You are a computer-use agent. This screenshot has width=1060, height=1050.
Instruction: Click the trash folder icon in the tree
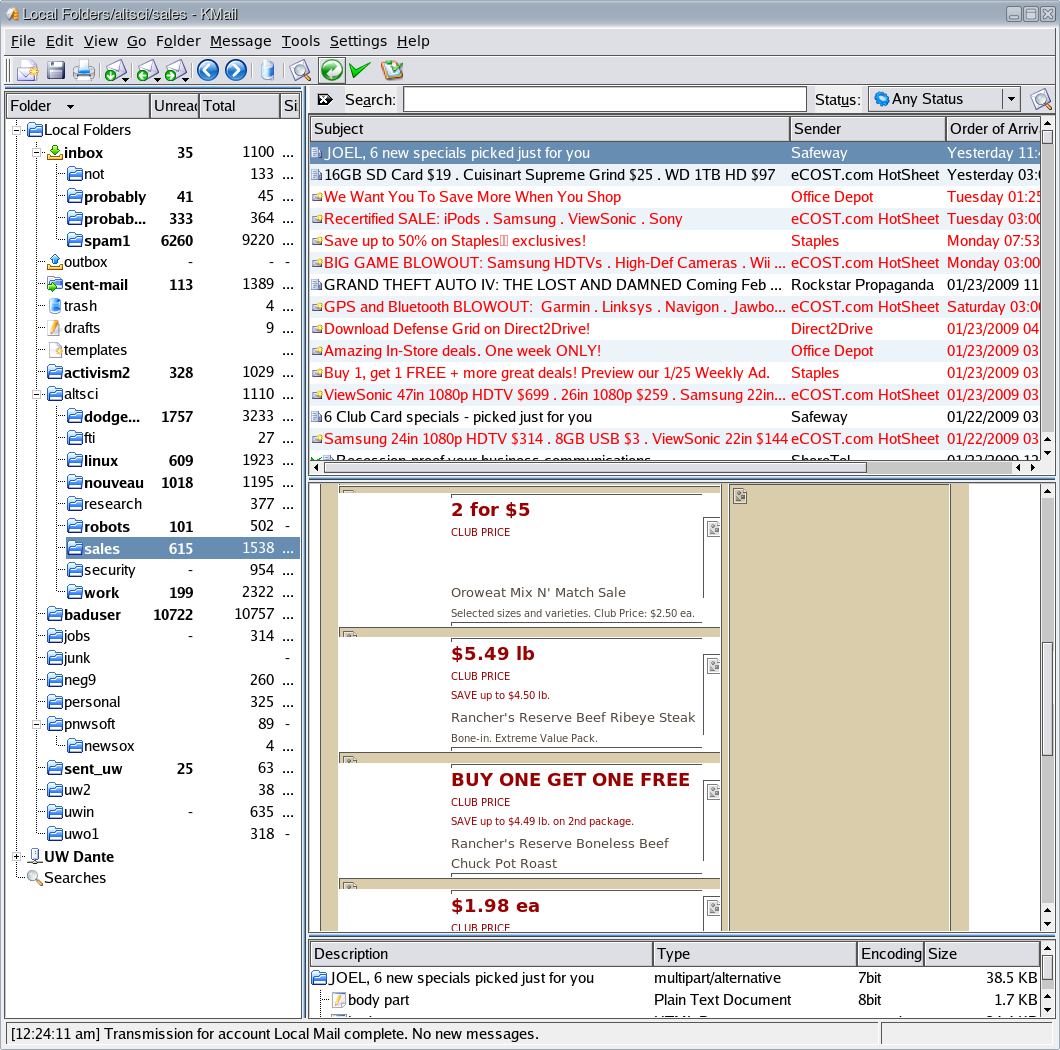point(55,306)
